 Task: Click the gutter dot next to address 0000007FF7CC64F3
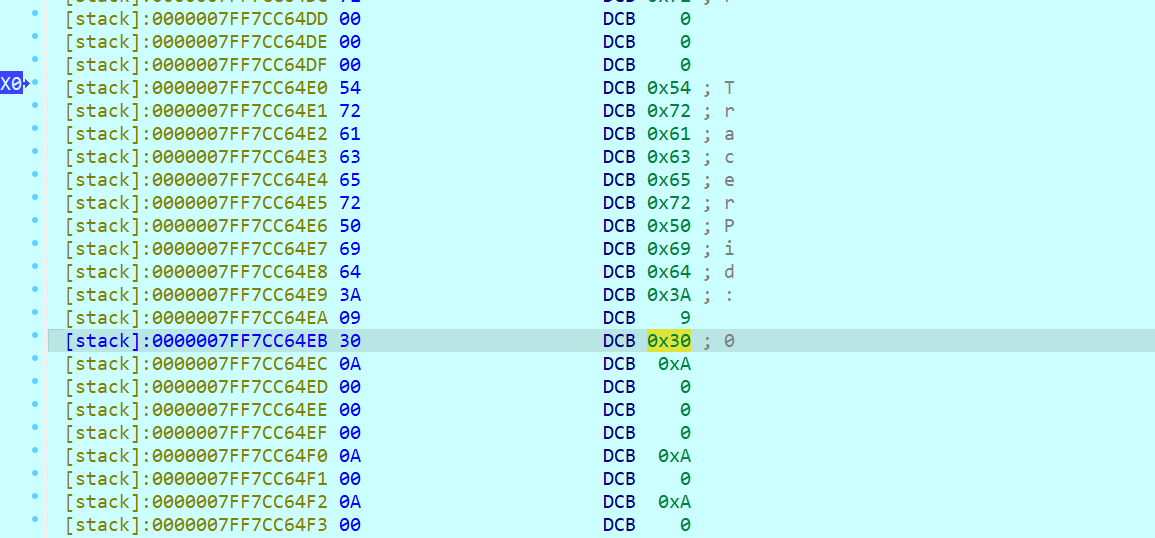click(x=36, y=521)
